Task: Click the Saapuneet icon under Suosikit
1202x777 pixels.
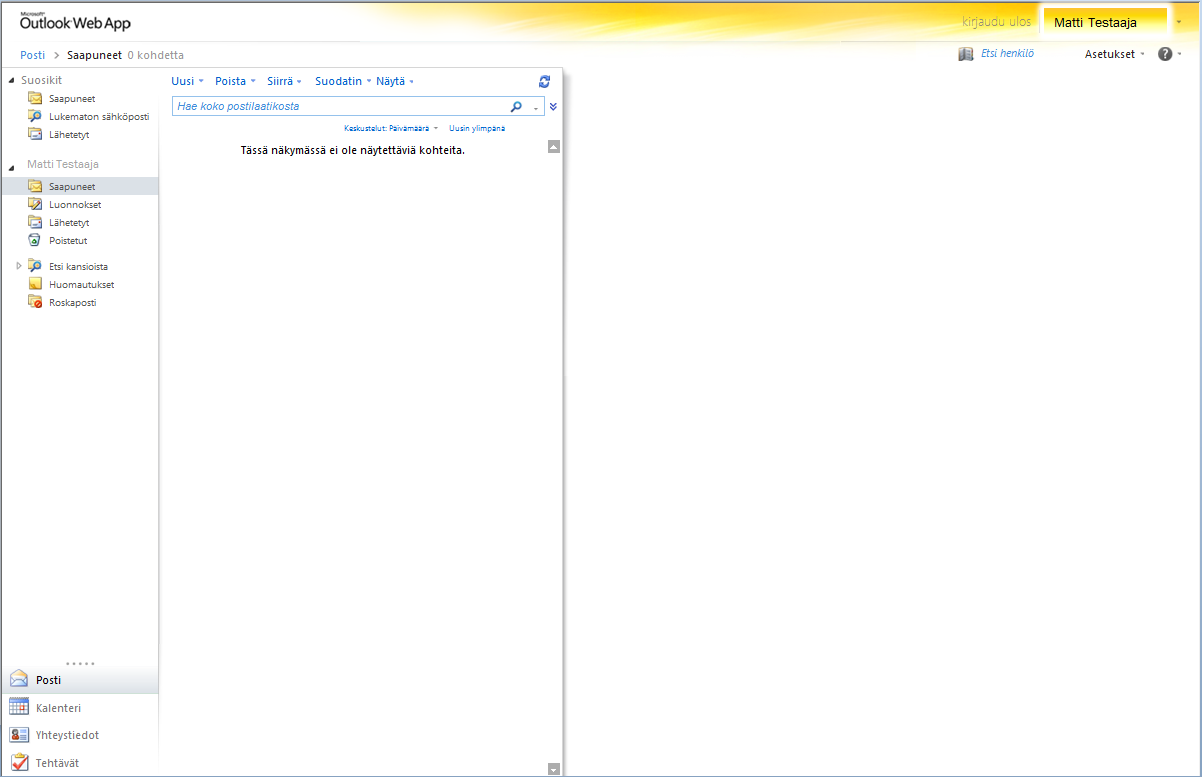Action: tap(35, 98)
